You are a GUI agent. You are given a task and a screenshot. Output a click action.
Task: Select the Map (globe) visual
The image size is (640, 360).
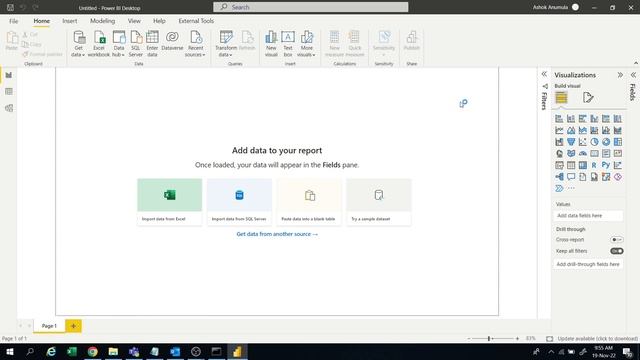pyautogui.click(x=559, y=153)
